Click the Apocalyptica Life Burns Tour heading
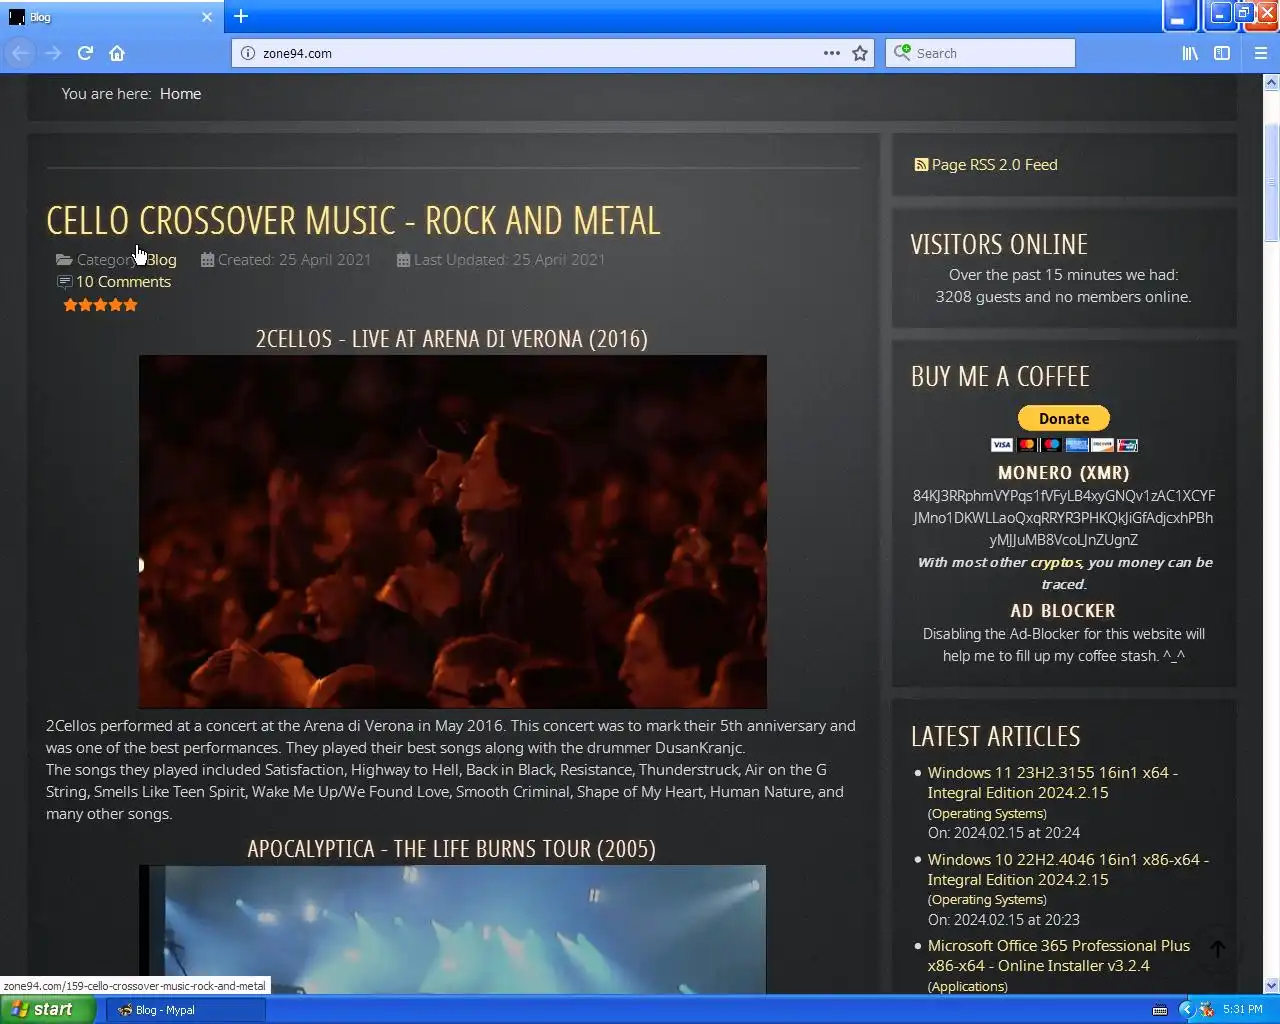 tap(452, 849)
